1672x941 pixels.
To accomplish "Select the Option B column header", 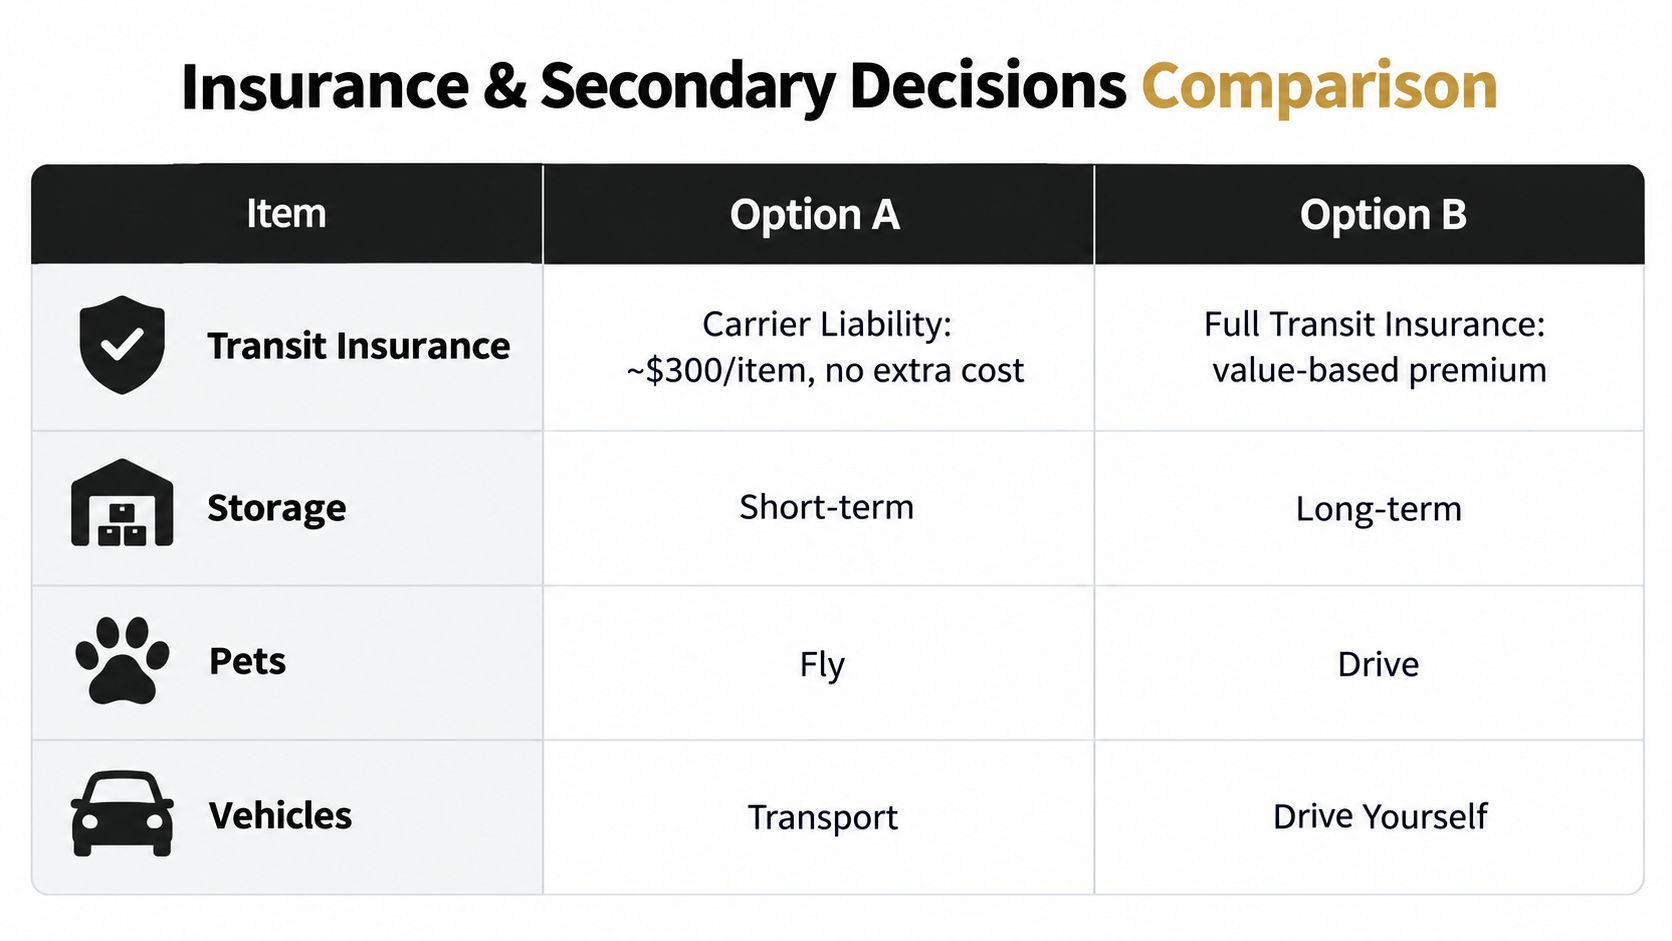I will (1370, 214).
